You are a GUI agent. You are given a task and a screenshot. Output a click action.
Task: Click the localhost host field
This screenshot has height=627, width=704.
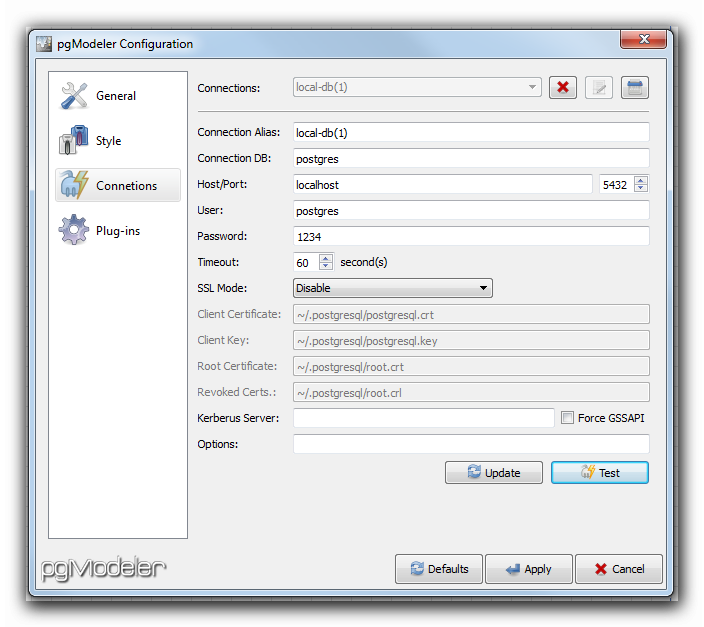pos(443,185)
